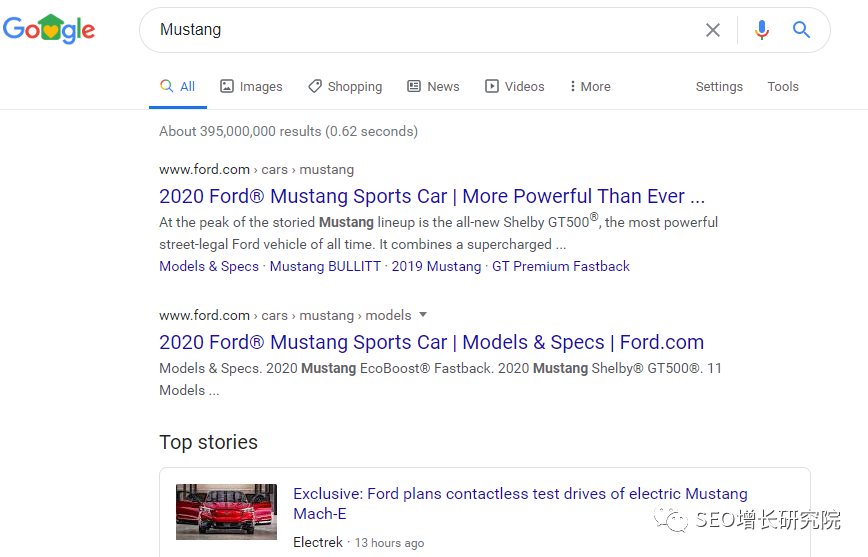Click the red Mustang Mach-E story thumbnail
This screenshot has height=557, width=868.
pos(226,511)
